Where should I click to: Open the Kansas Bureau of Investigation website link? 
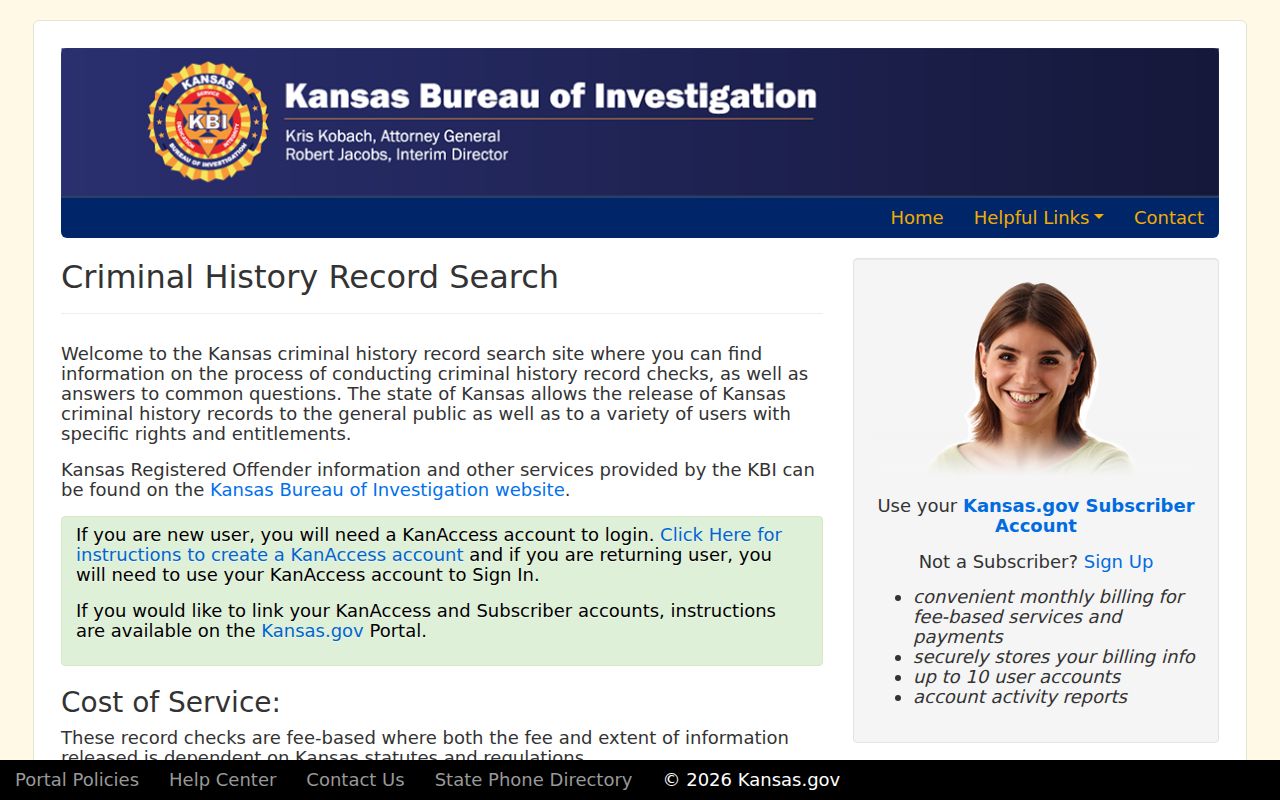coord(387,490)
